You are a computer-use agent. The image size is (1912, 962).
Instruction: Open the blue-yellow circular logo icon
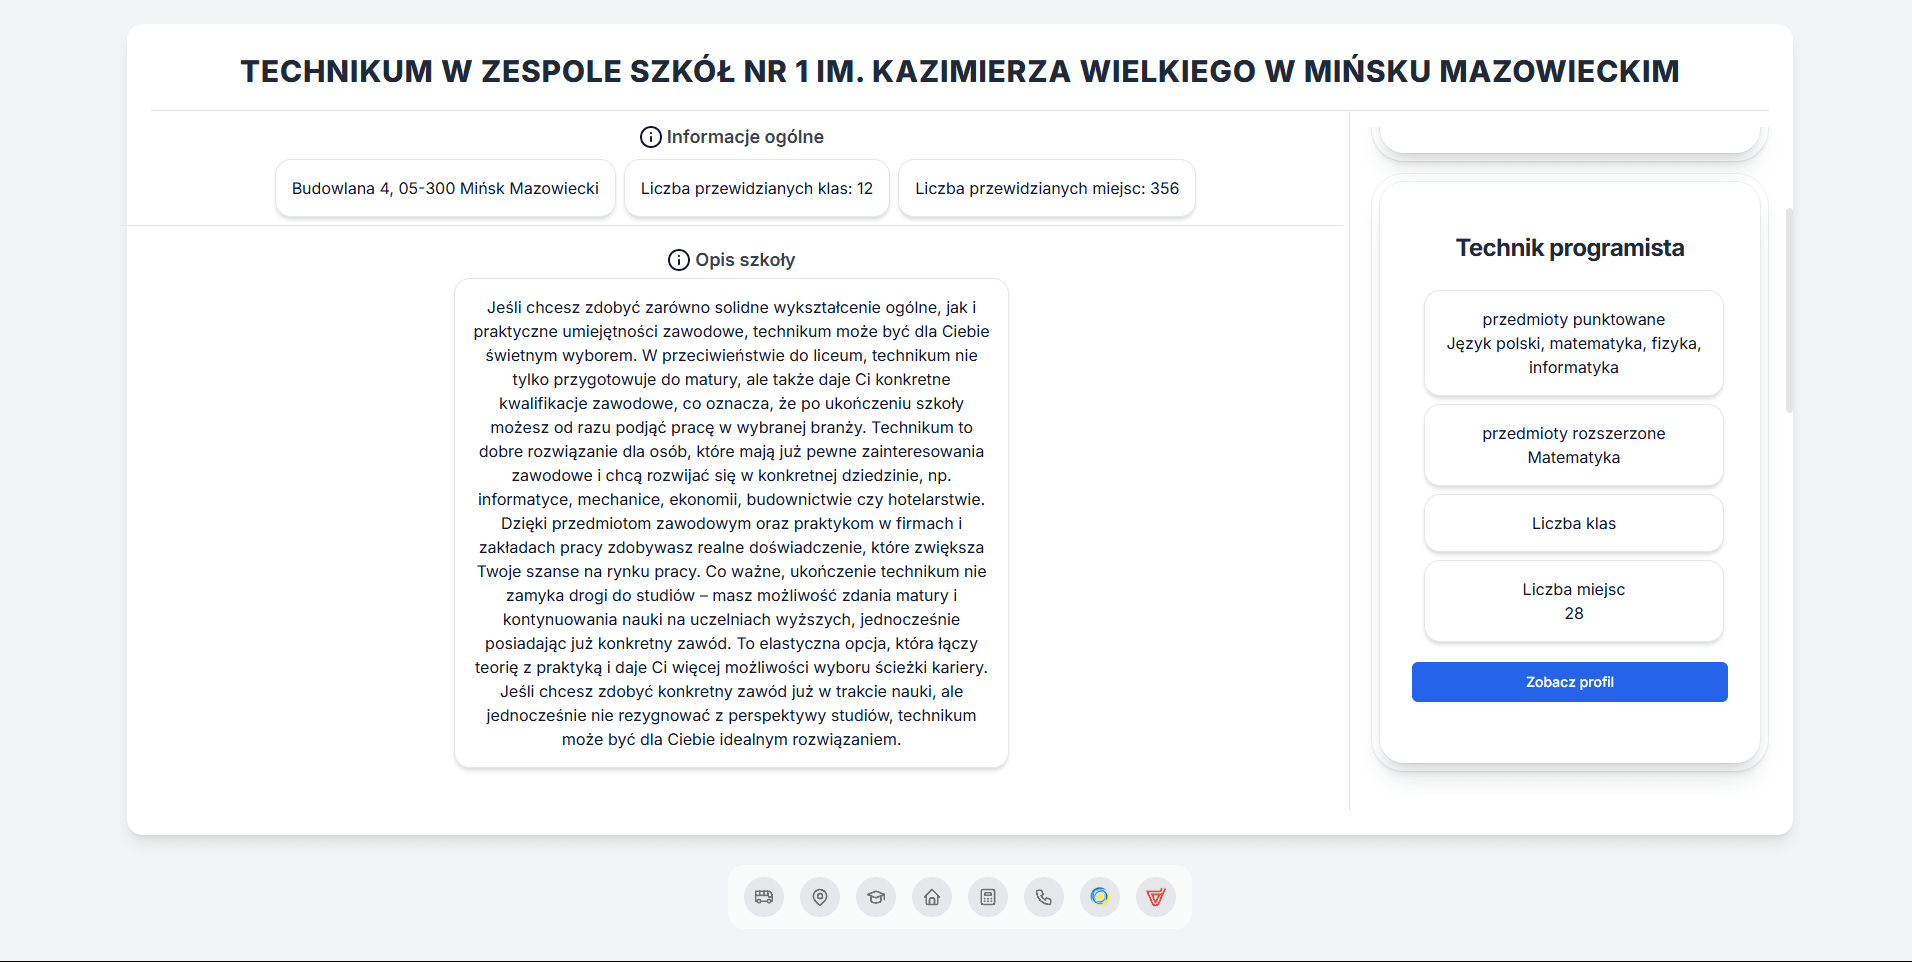point(1100,897)
